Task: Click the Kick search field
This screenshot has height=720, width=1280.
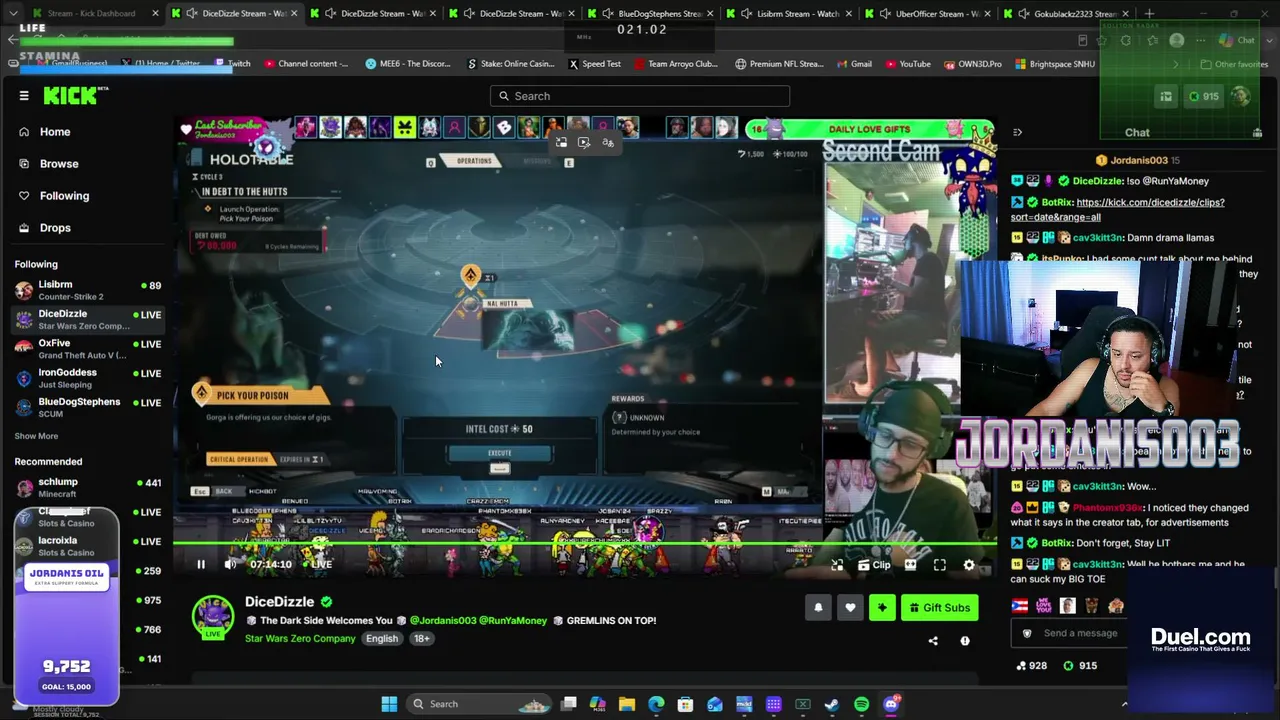Action: pos(640,96)
